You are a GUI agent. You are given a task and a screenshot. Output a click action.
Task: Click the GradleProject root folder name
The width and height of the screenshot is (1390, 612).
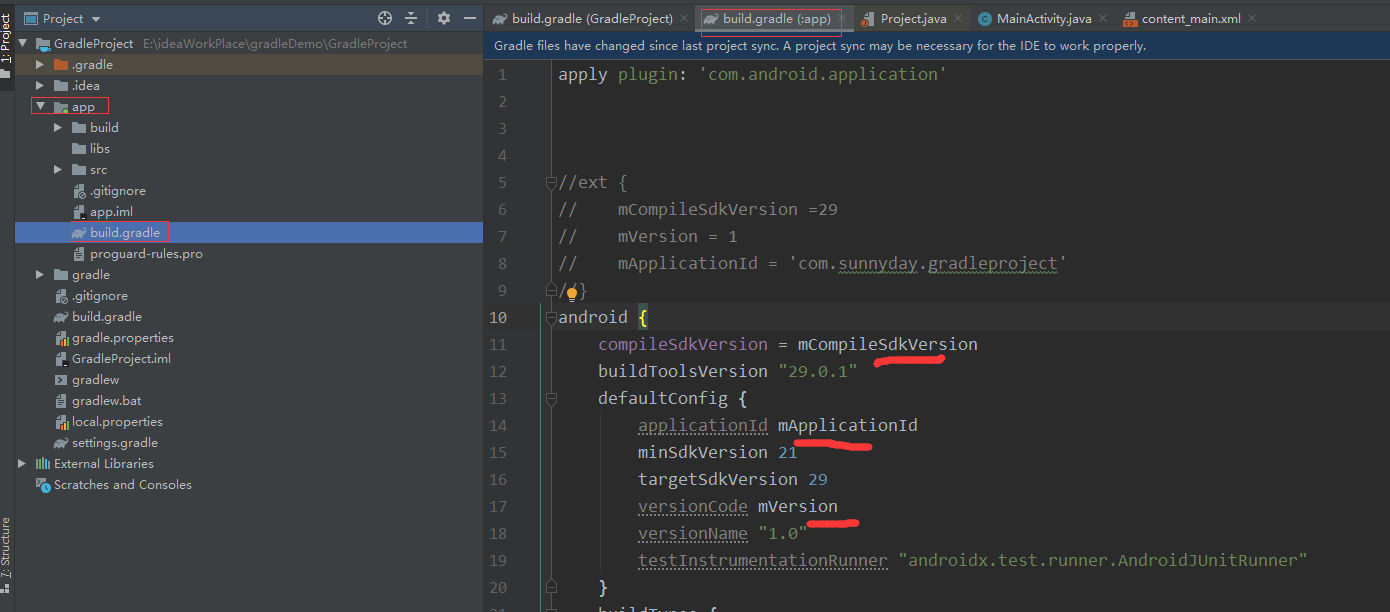93,44
